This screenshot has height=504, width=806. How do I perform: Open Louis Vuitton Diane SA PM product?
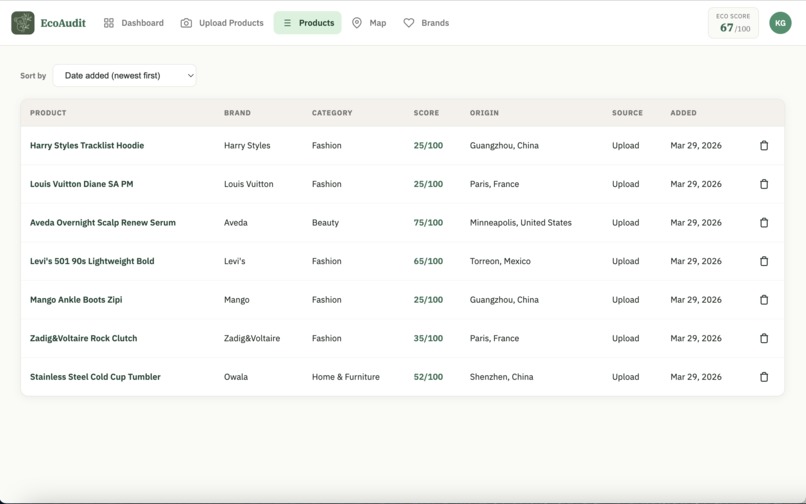coord(81,184)
